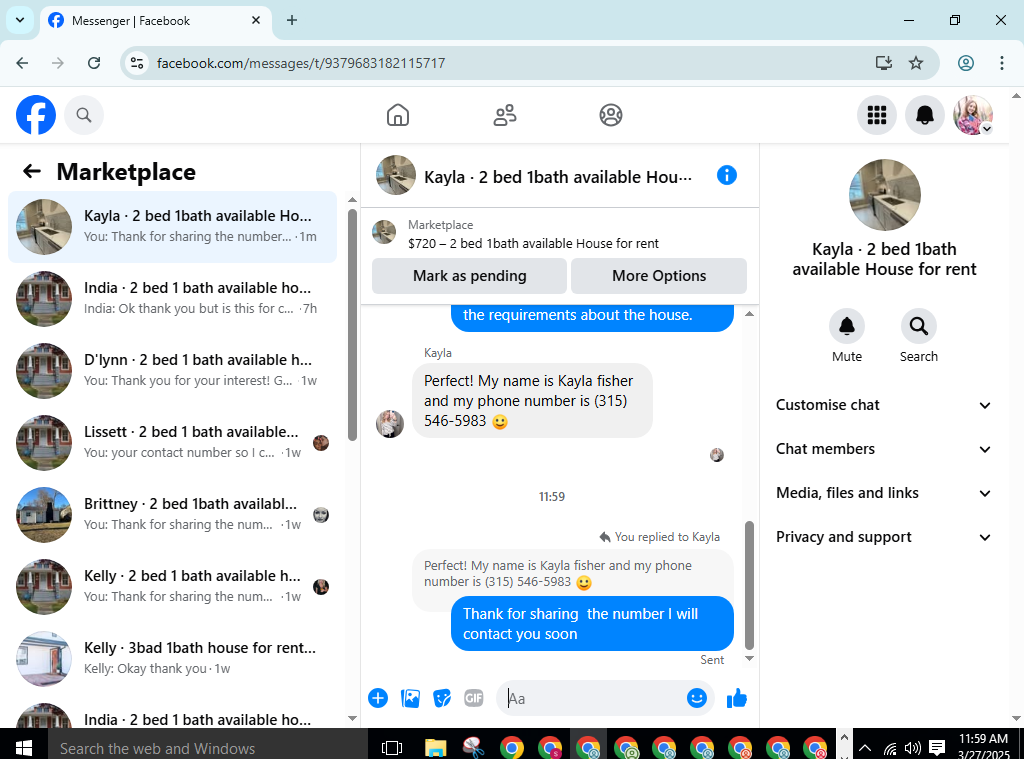Image resolution: width=1024 pixels, height=759 pixels.
Task: Open the nine-dot Menu grid icon
Action: coord(876,115)
